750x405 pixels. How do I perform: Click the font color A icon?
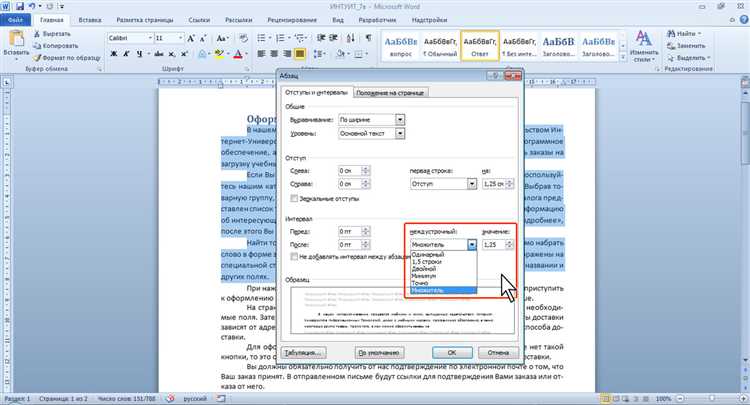click(x=238, y=54)
